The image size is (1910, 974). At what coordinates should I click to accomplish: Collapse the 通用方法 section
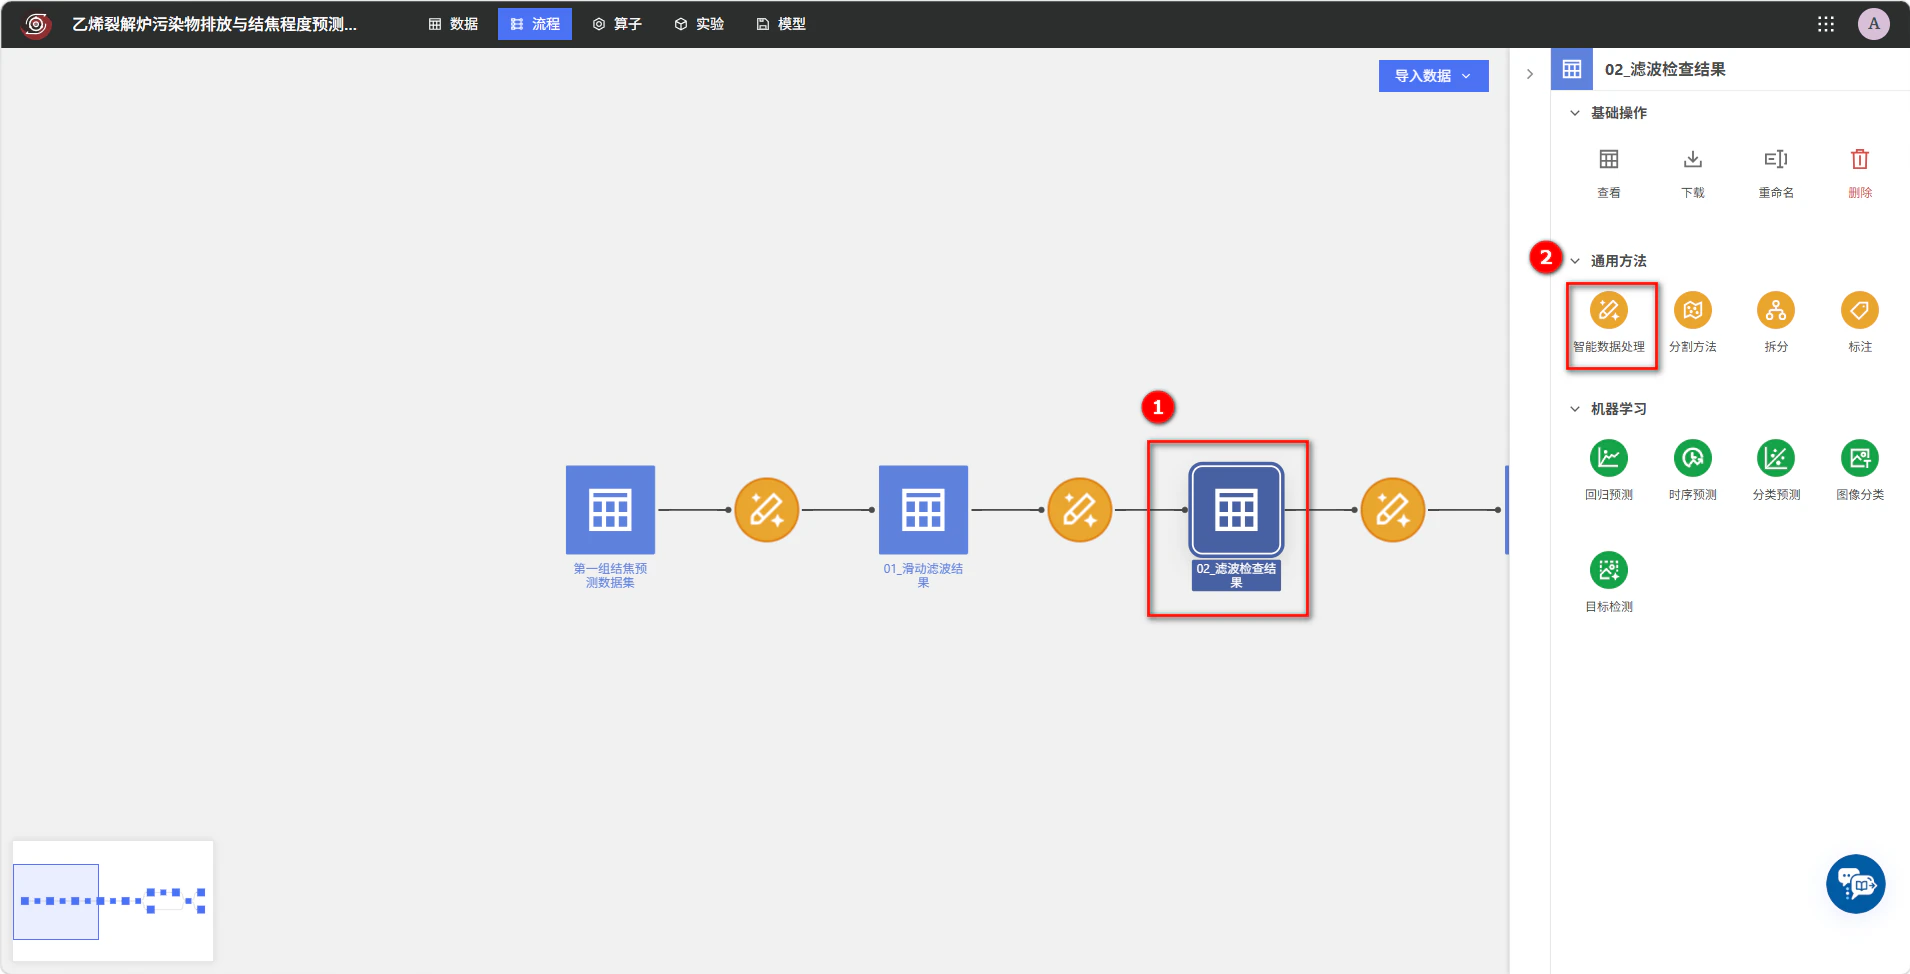pyautogui.click(x=1575, y=261)
